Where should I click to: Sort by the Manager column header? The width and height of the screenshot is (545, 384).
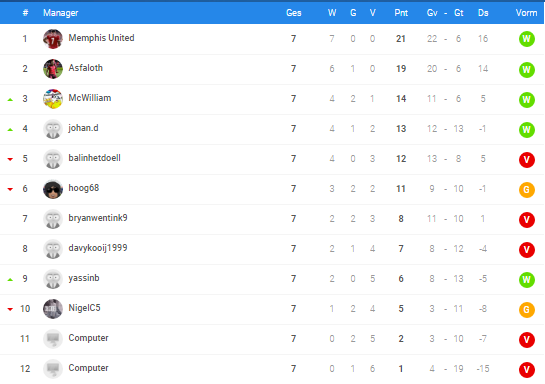[60, 13]
